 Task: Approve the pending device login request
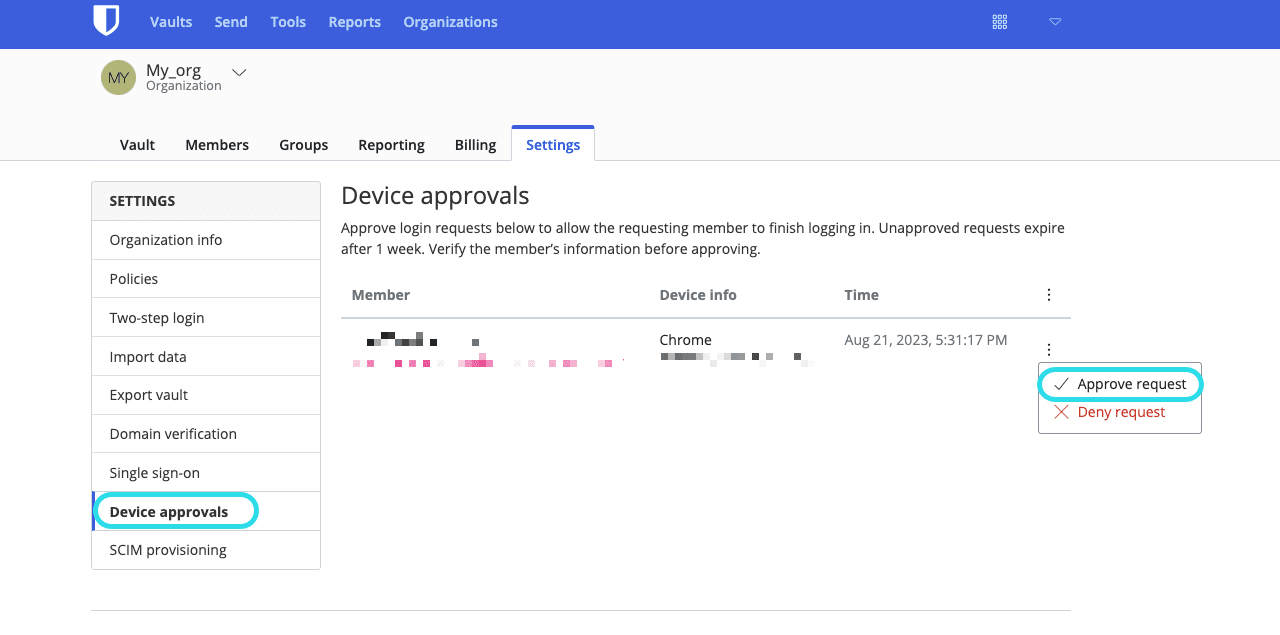[1130, 383]
